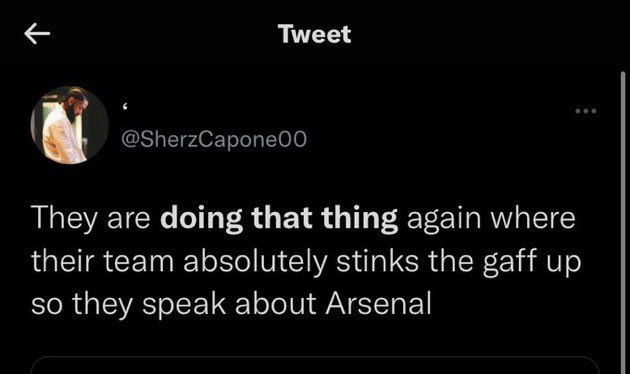Open the @SherzCapone00 handle link
The height and width of the screenshot is (374, 630).
point(214,139)
